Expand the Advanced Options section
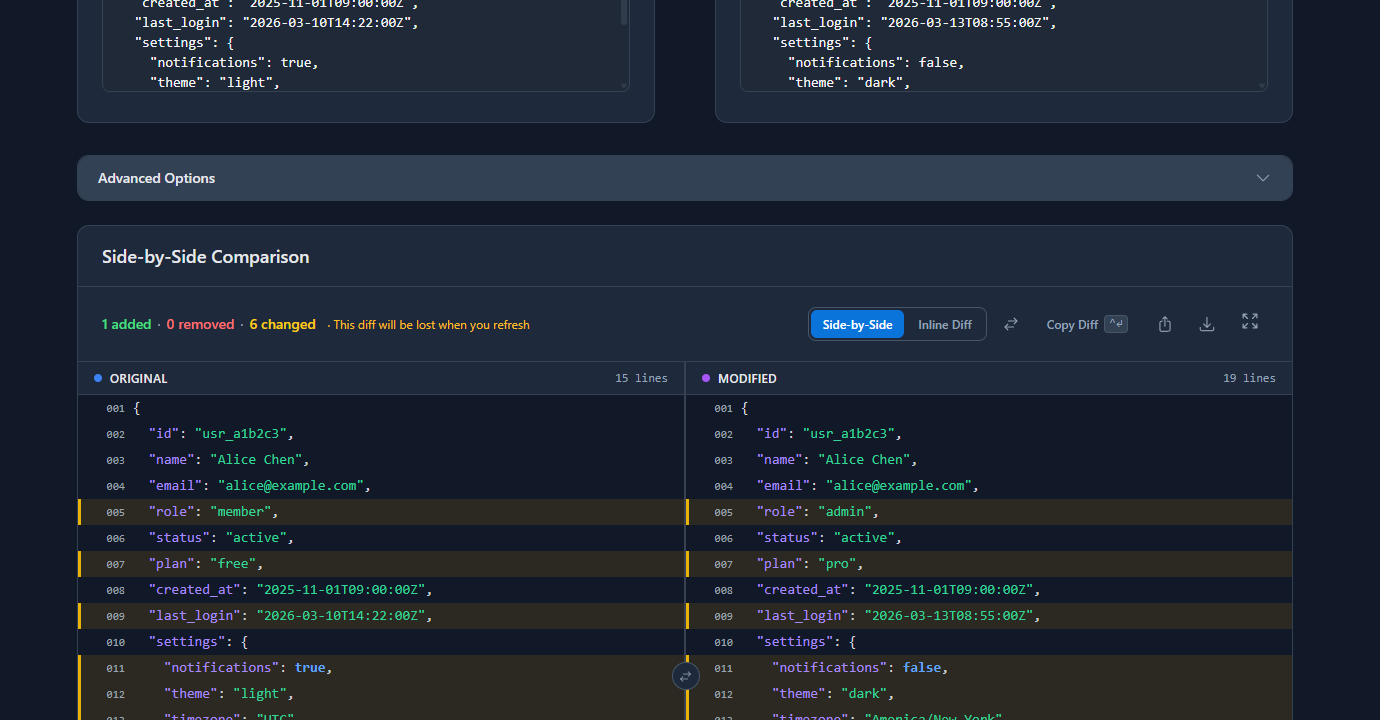Viewport: 1380px width, 720px height. [x=156, y=178]
